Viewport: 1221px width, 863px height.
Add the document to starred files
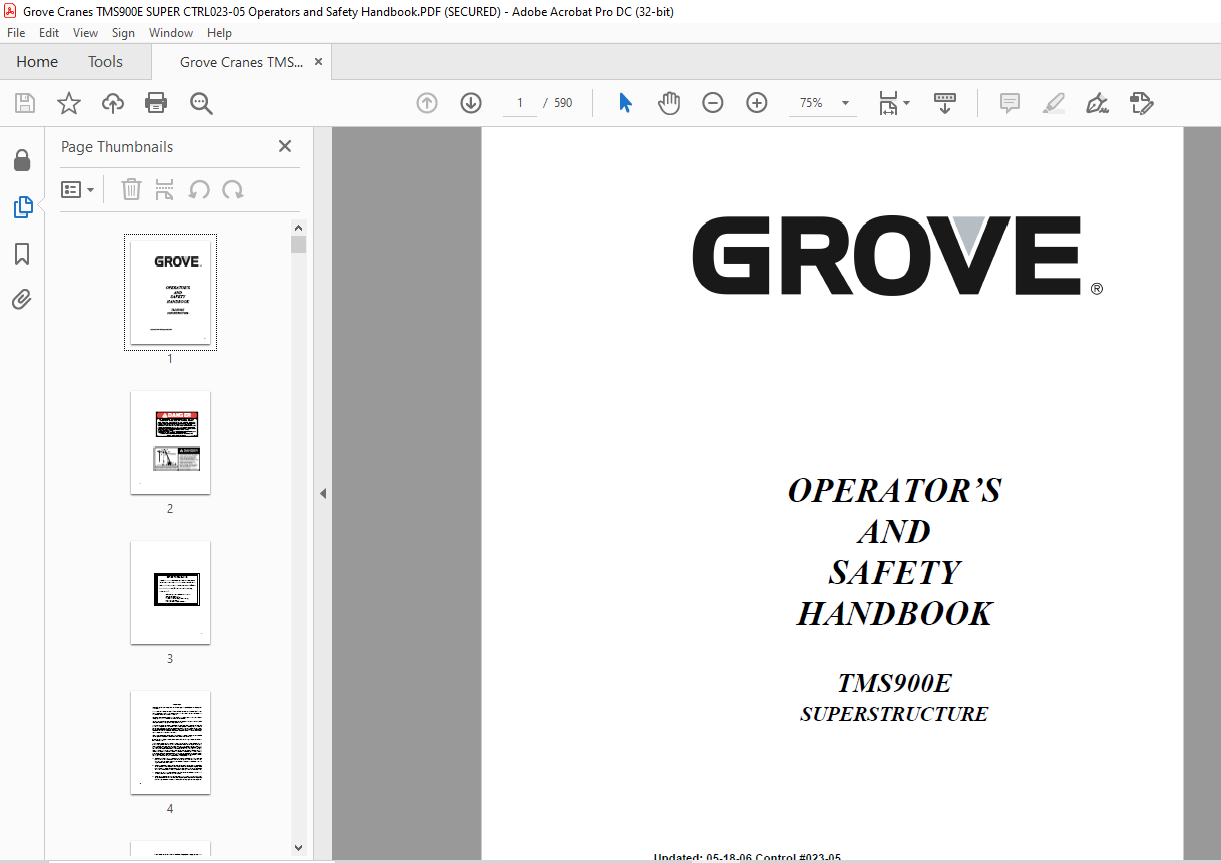(69, 103)
